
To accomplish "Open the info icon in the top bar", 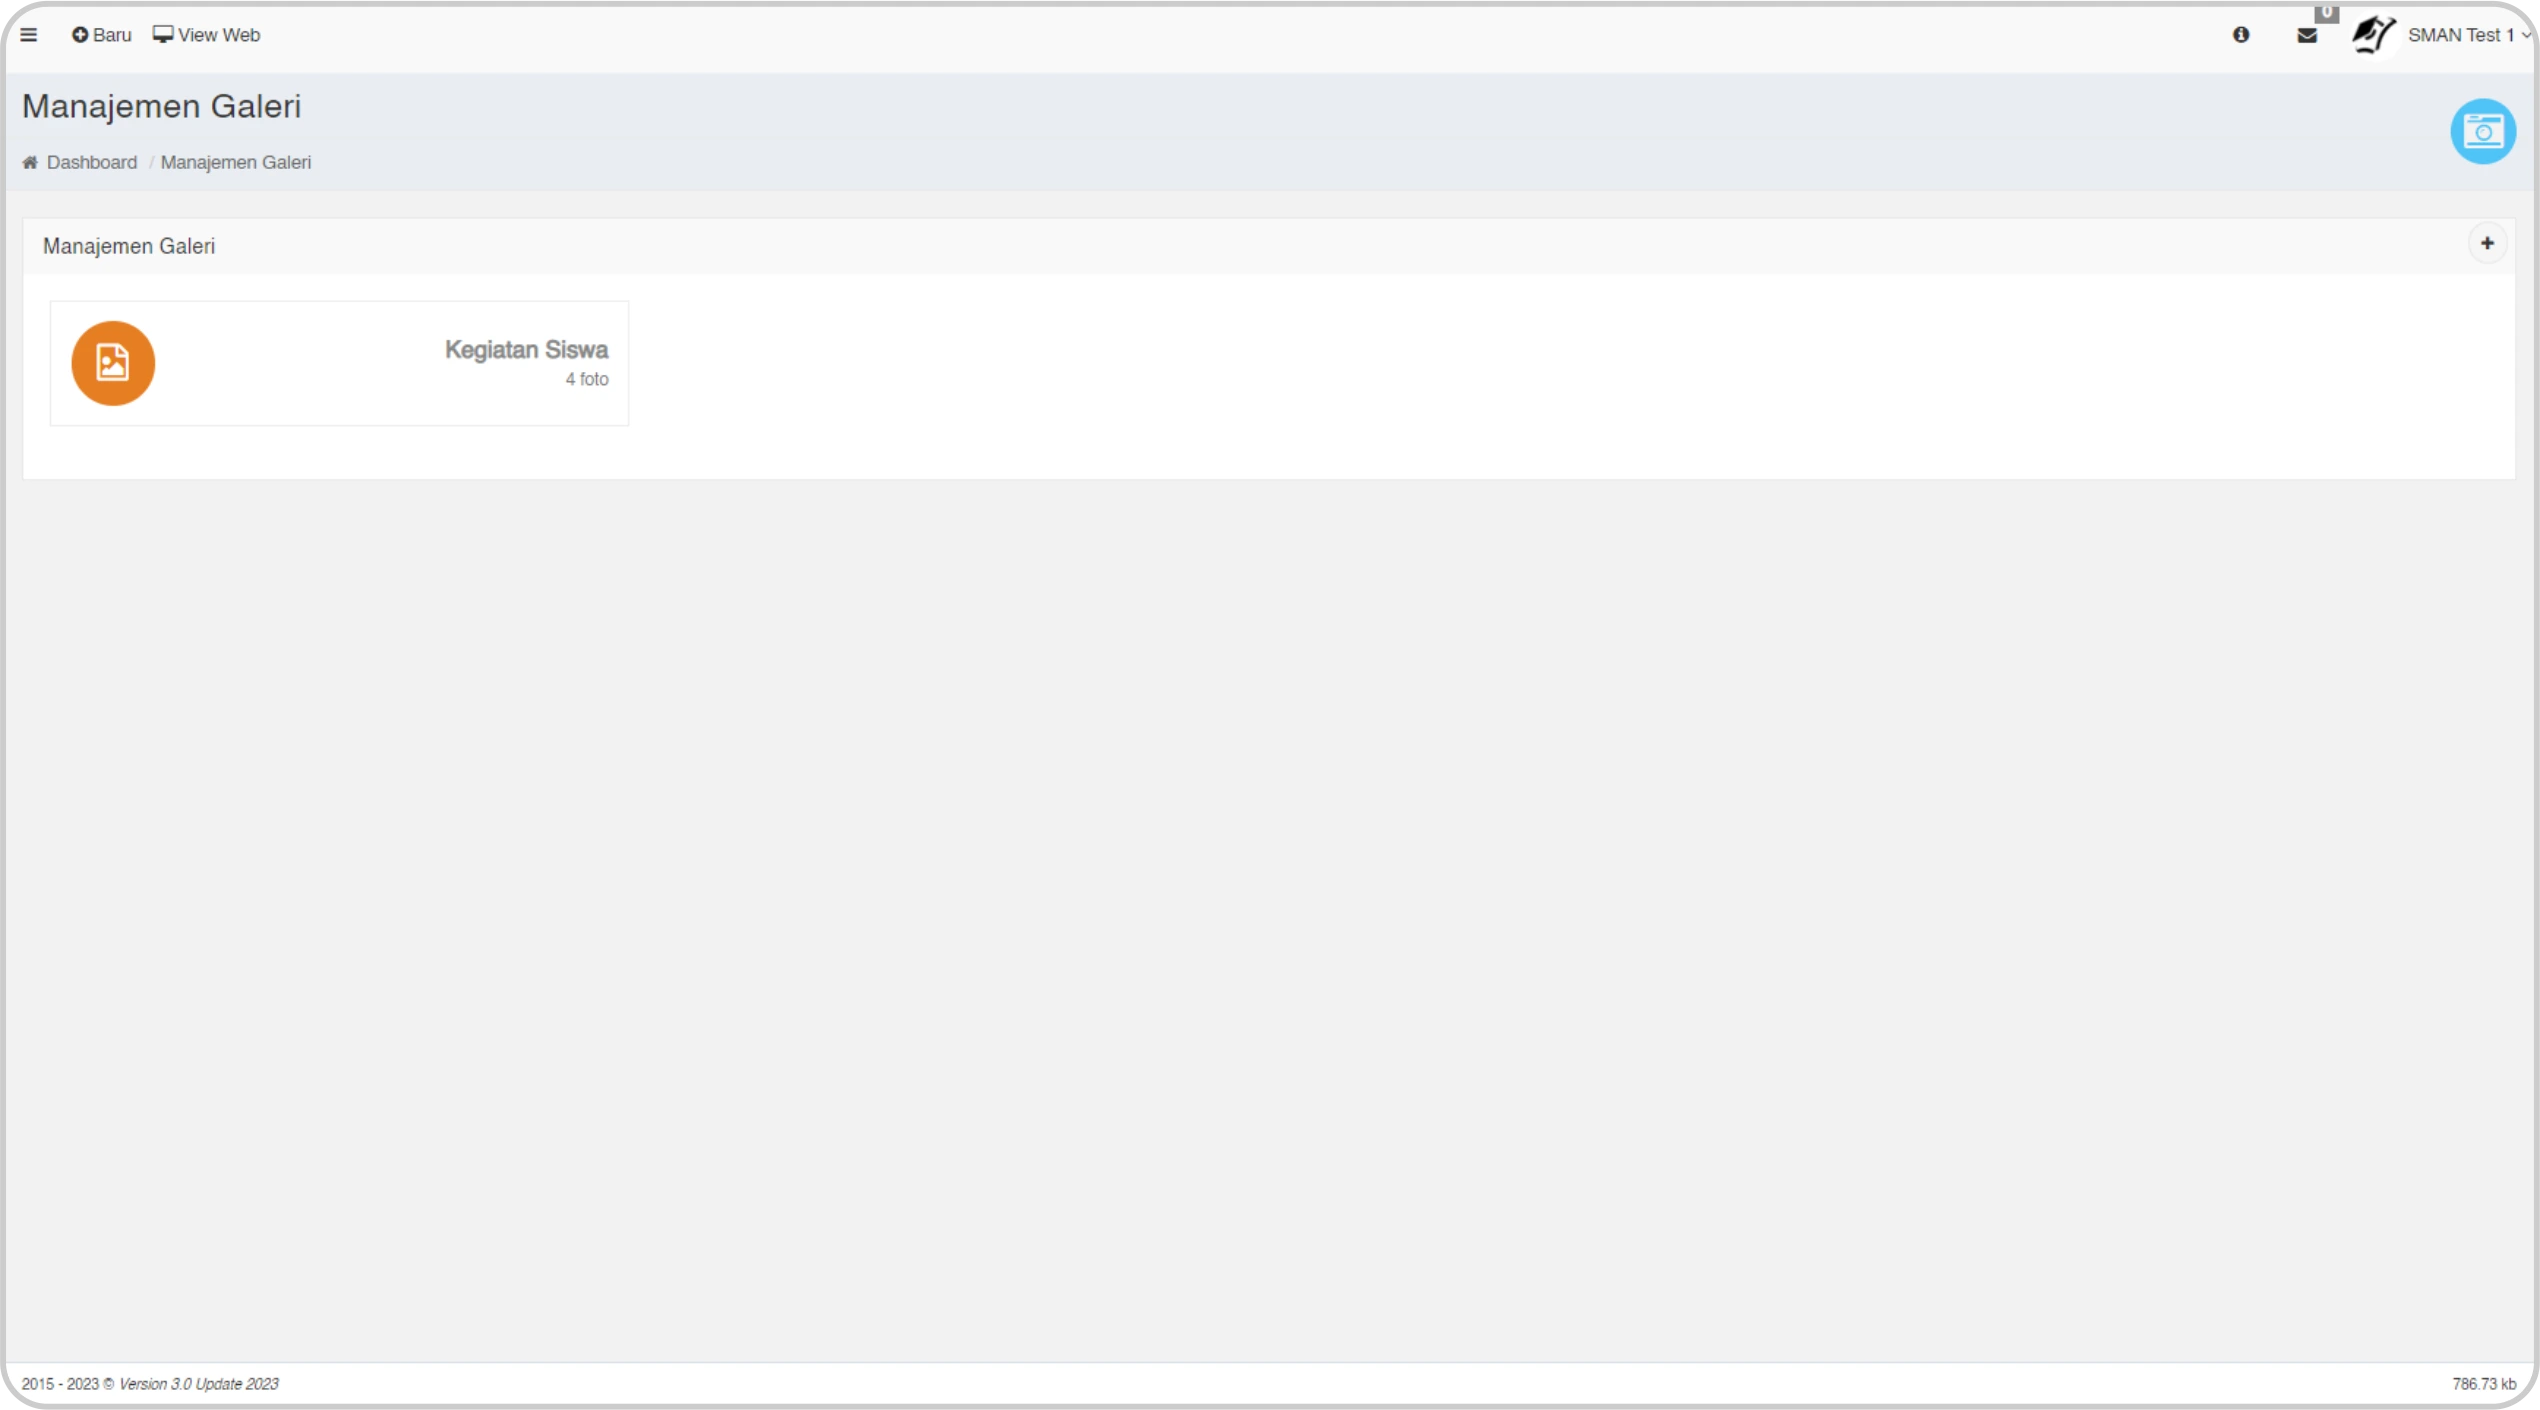I will pyautogui.click(x=2241, y=35).
